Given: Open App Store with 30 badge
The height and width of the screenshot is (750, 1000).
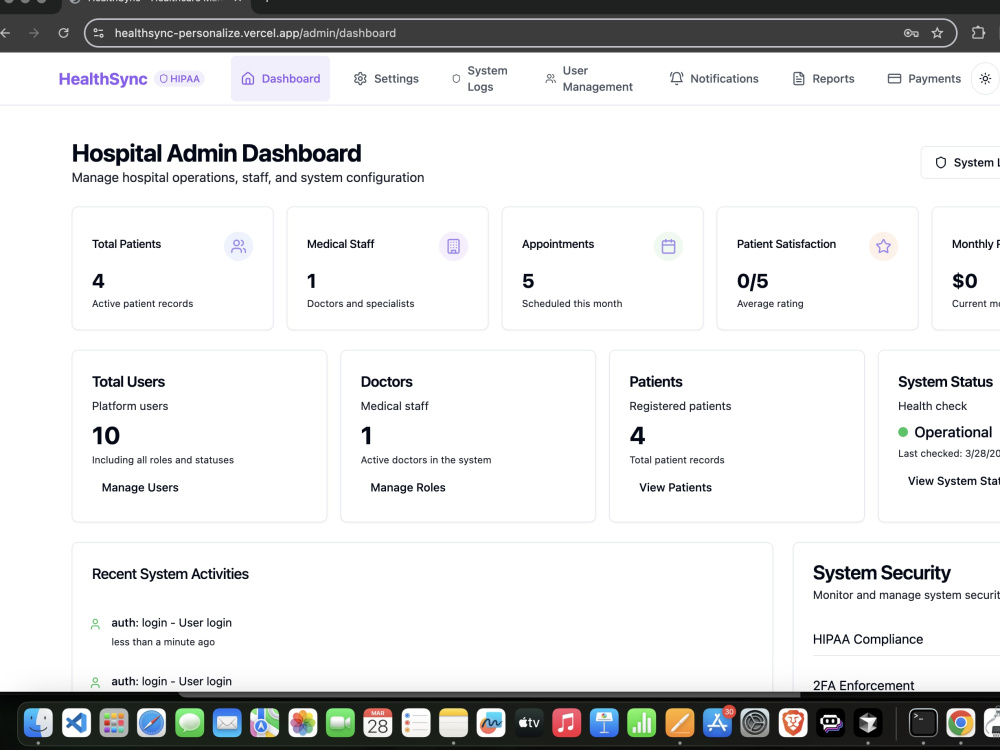Looking at the screenshot, I should (717, 723).
